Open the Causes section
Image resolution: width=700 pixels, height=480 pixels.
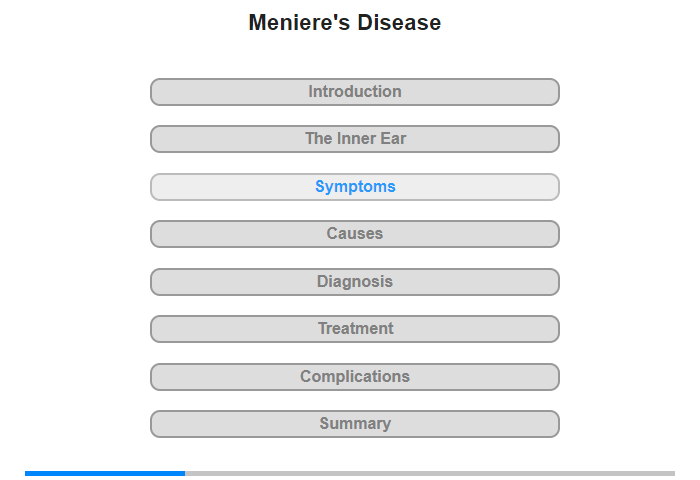coord(355,234)
